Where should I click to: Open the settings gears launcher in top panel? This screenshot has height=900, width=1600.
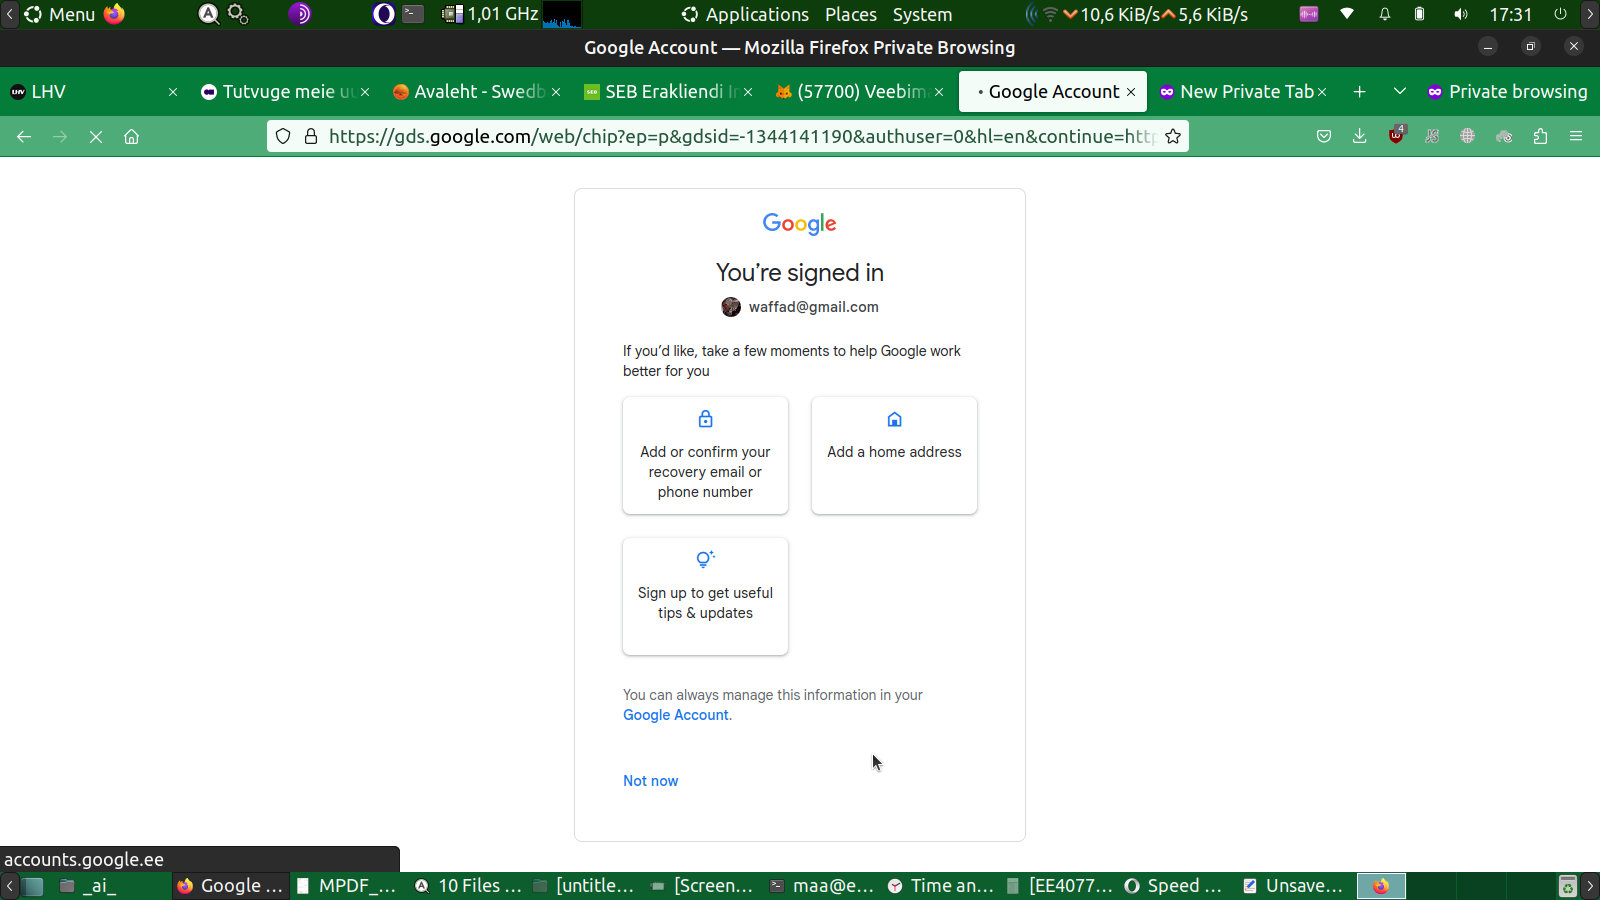(238, 14)
